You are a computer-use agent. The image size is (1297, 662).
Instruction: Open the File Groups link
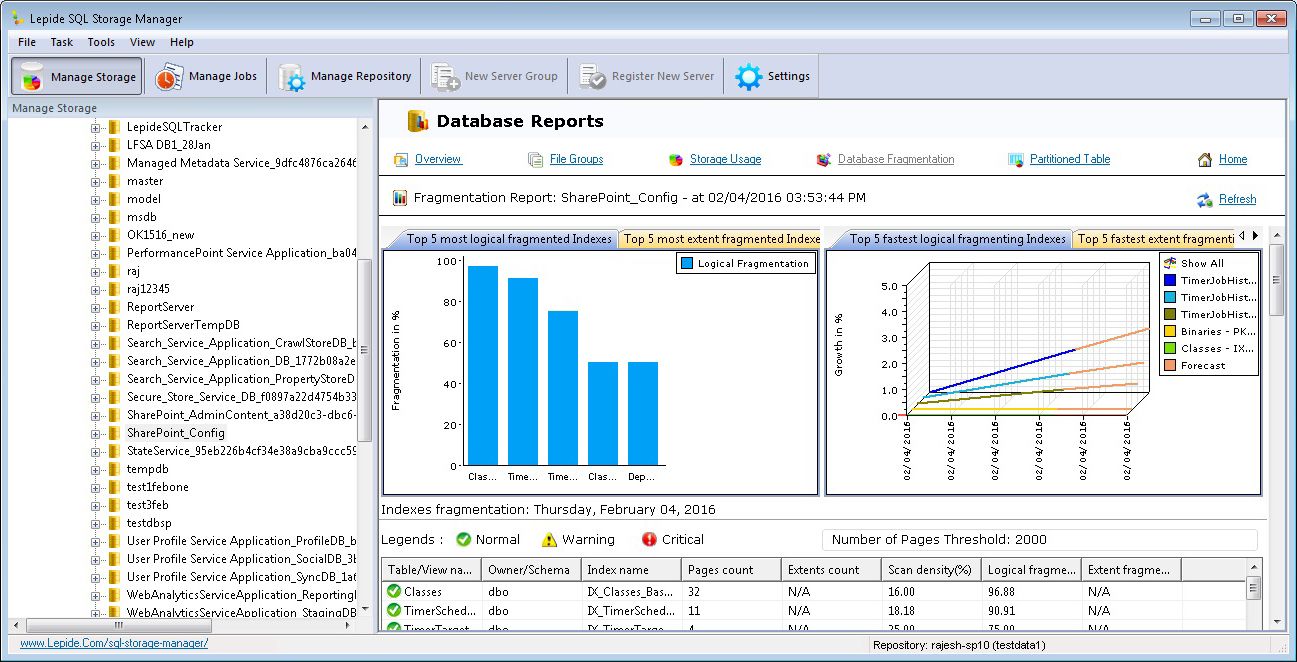(x=576, y=159)
